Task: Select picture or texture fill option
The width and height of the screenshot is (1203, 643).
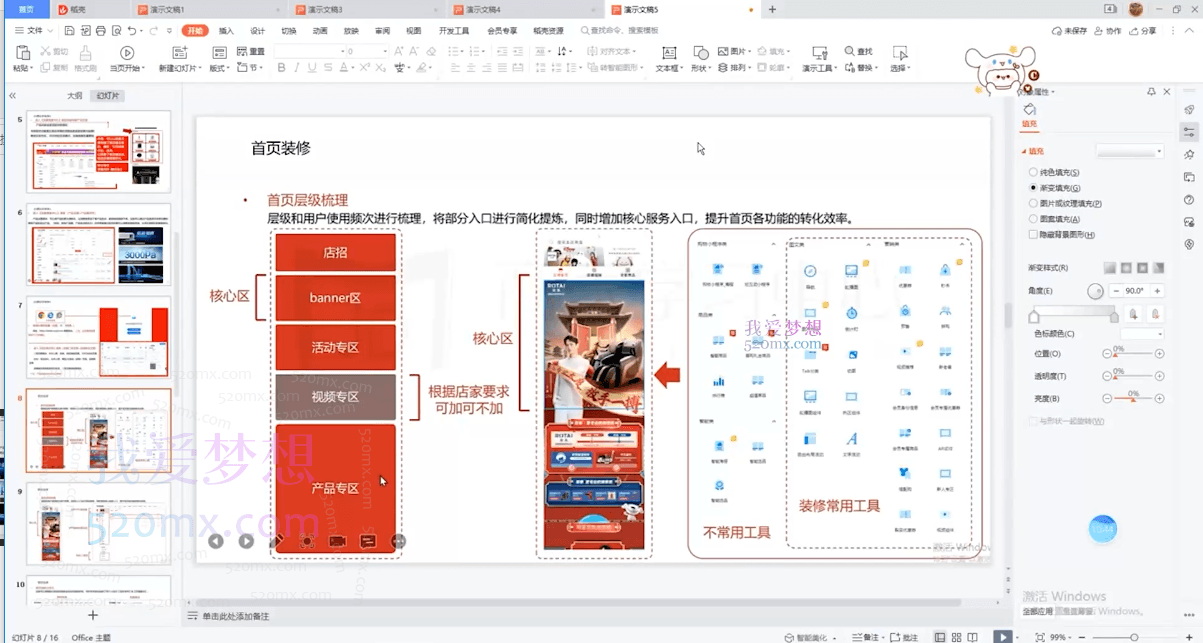Action: point(1033,203)
